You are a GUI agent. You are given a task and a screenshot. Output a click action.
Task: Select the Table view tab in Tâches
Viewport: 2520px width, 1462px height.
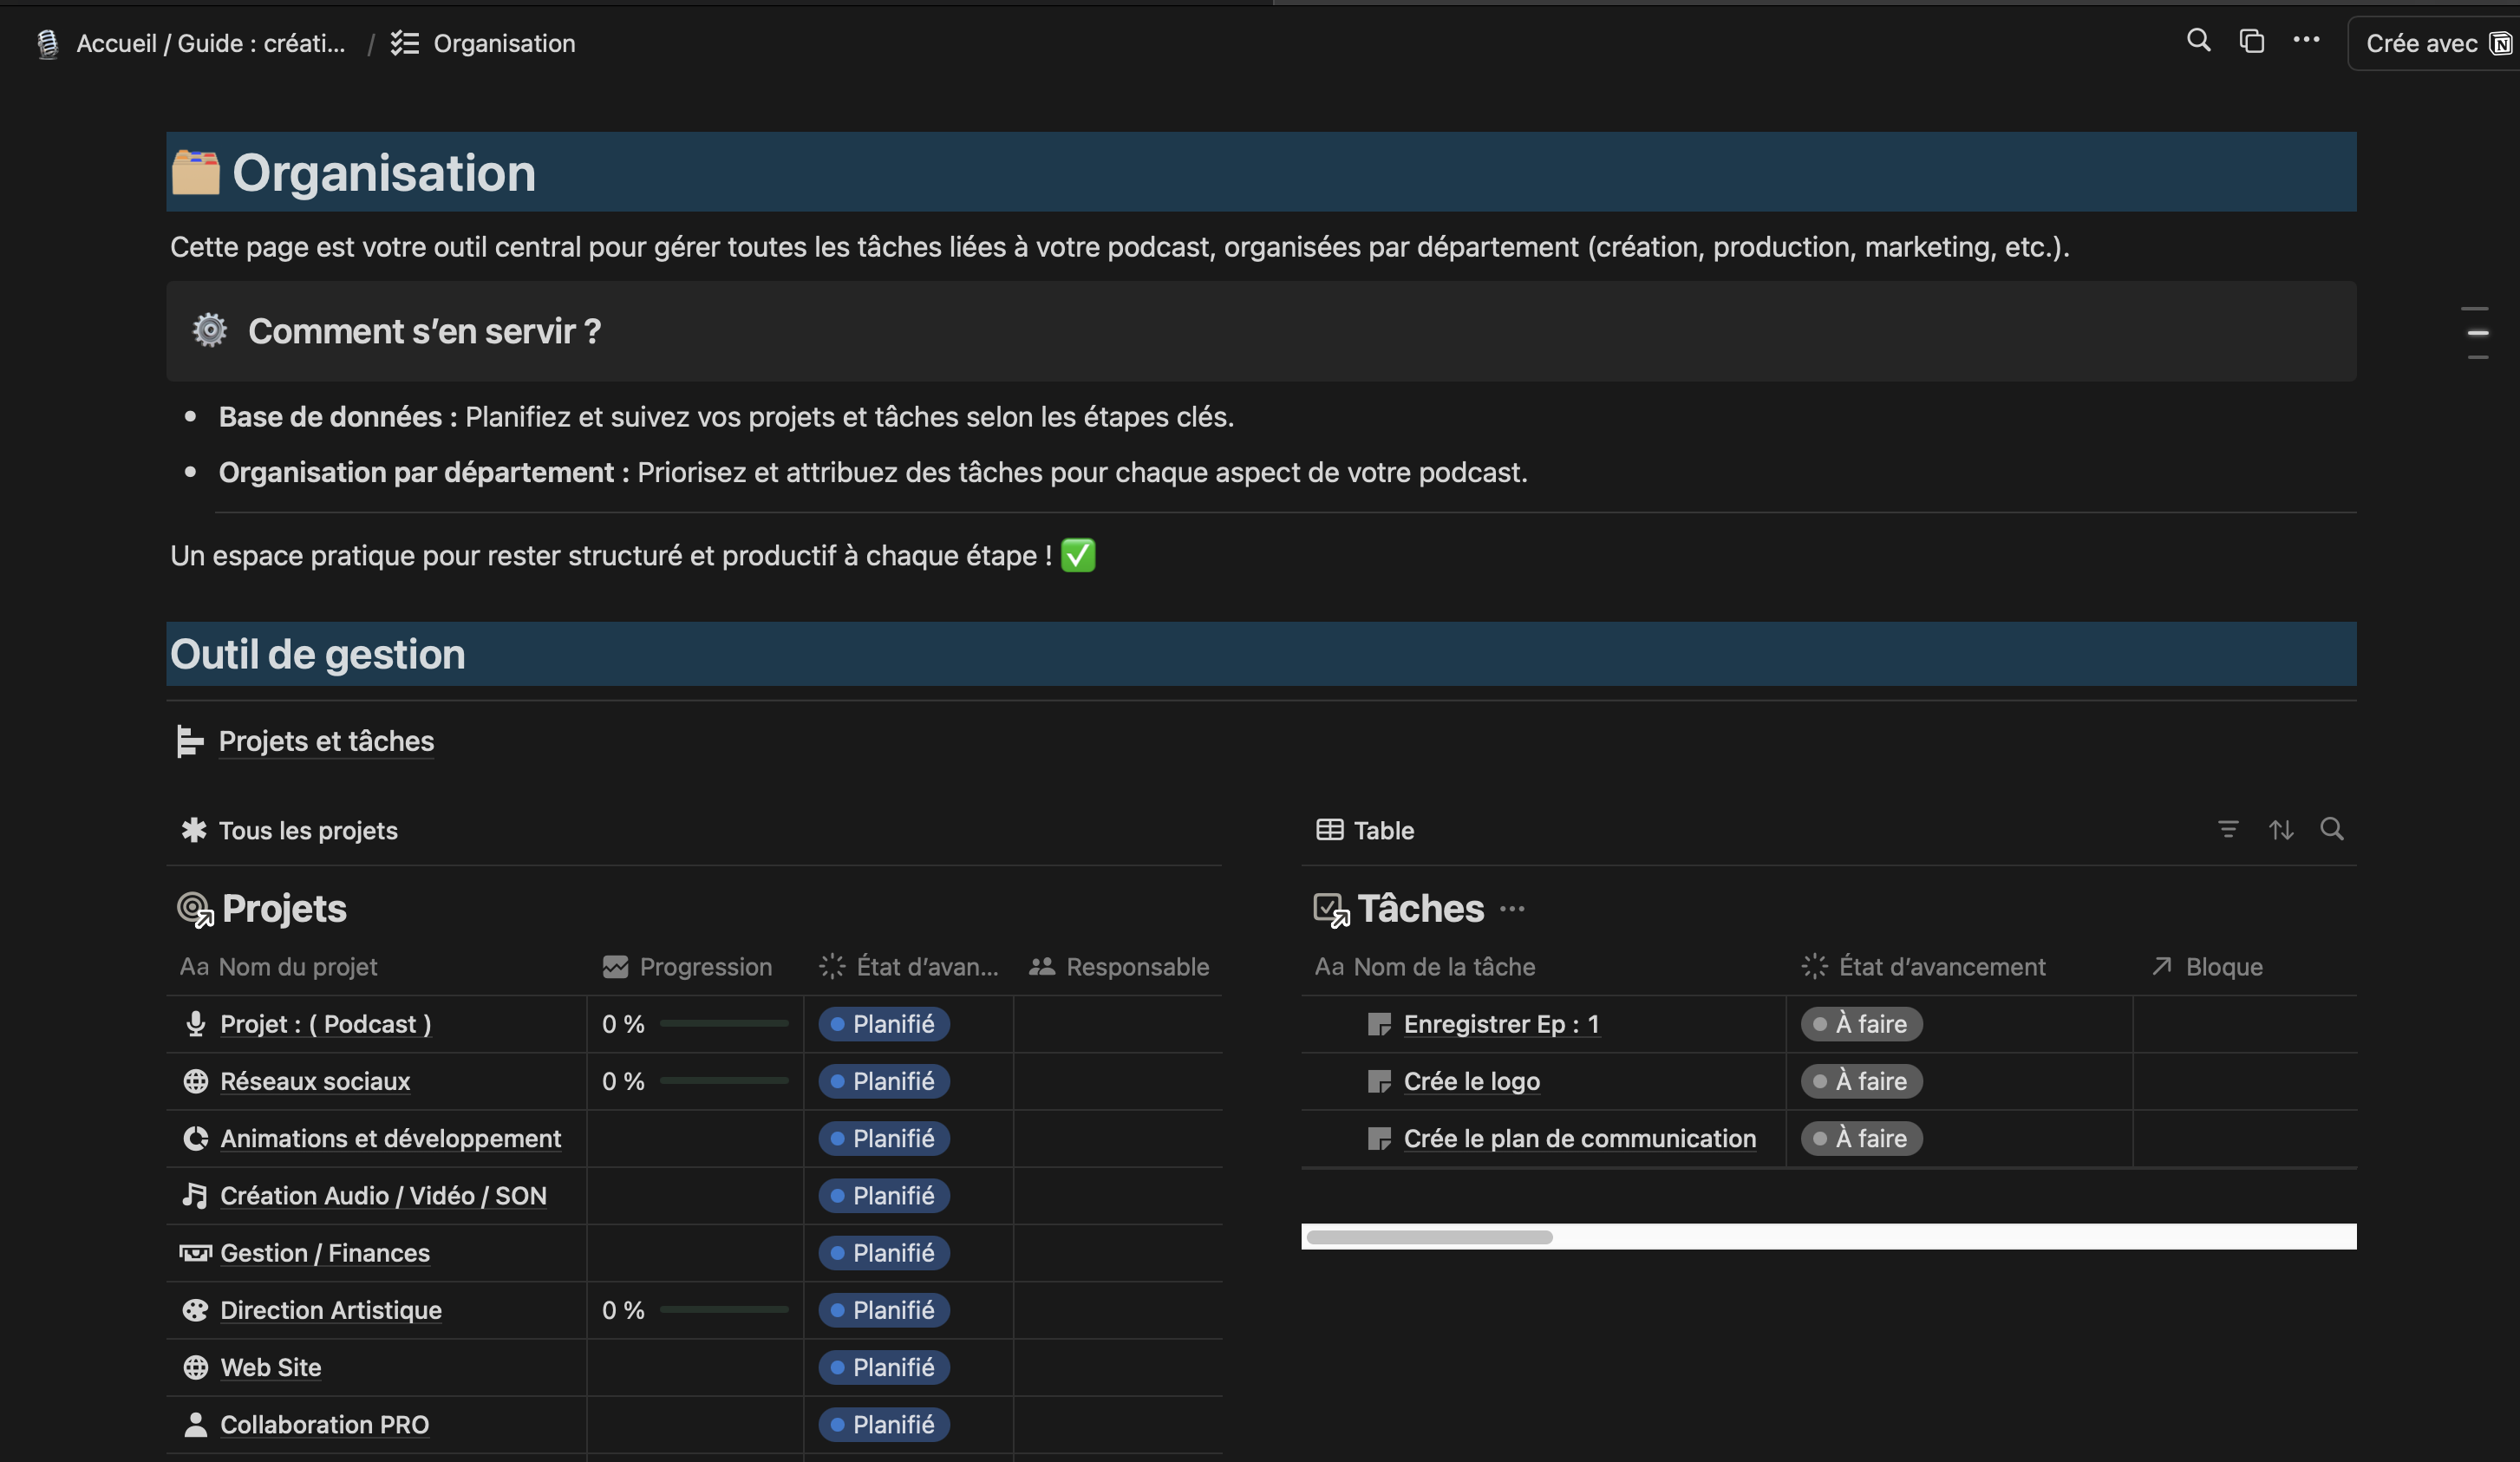pos(1365,830)
